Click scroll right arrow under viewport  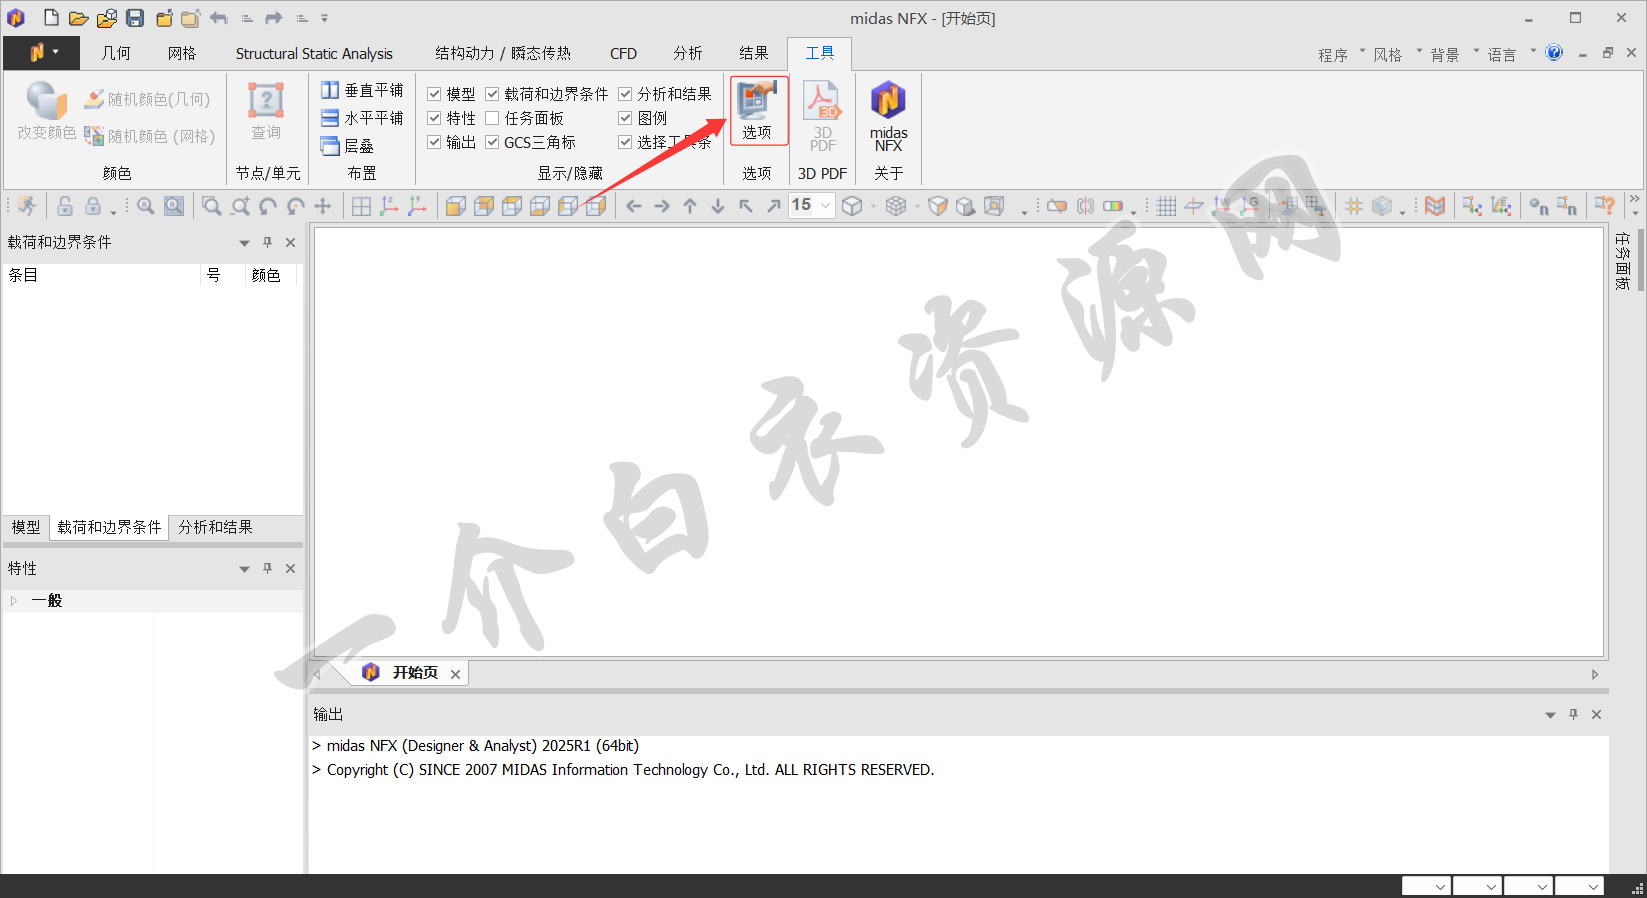[x=1595, y=675]
